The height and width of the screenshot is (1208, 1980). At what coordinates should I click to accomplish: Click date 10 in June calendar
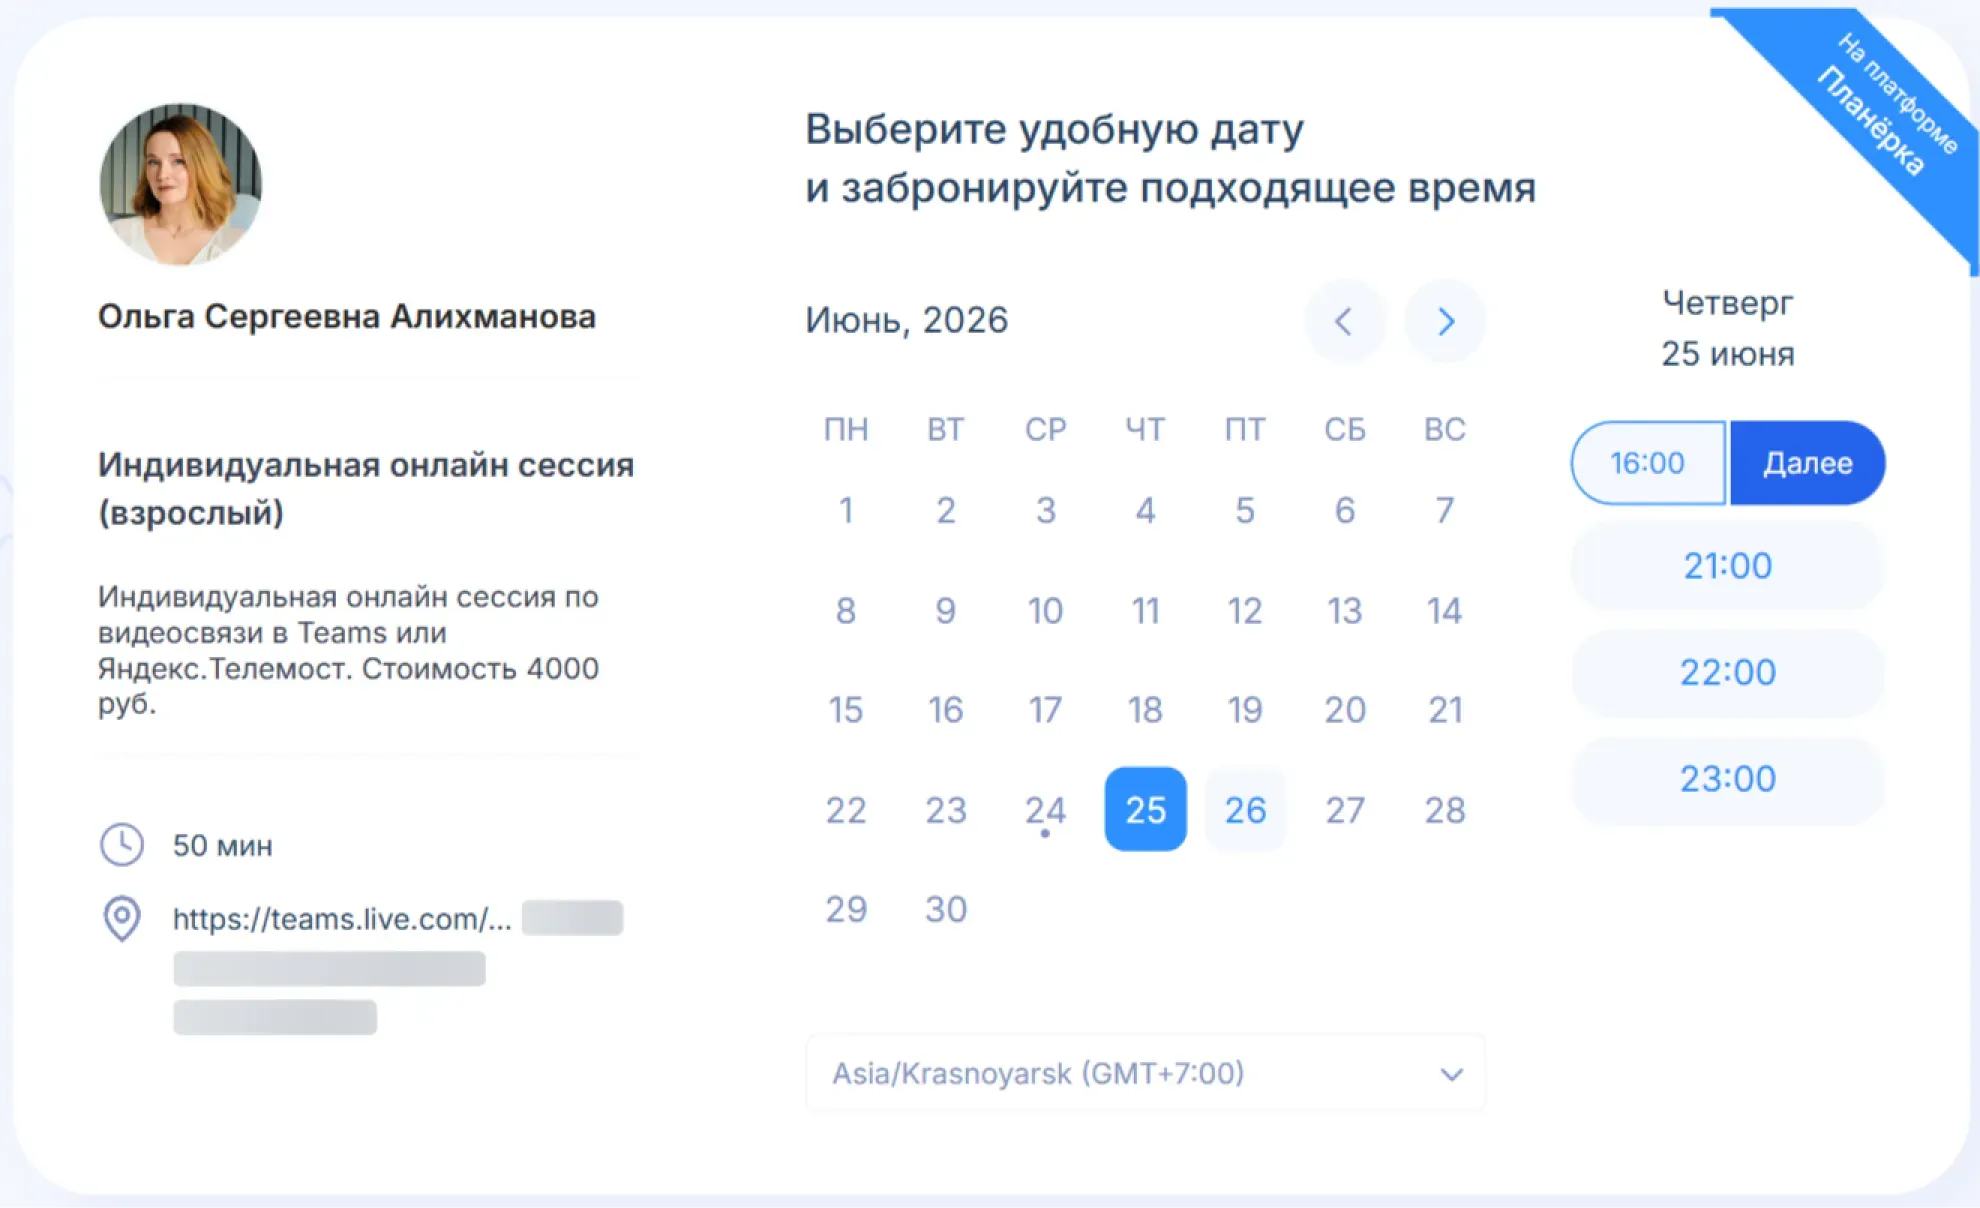1046,610
